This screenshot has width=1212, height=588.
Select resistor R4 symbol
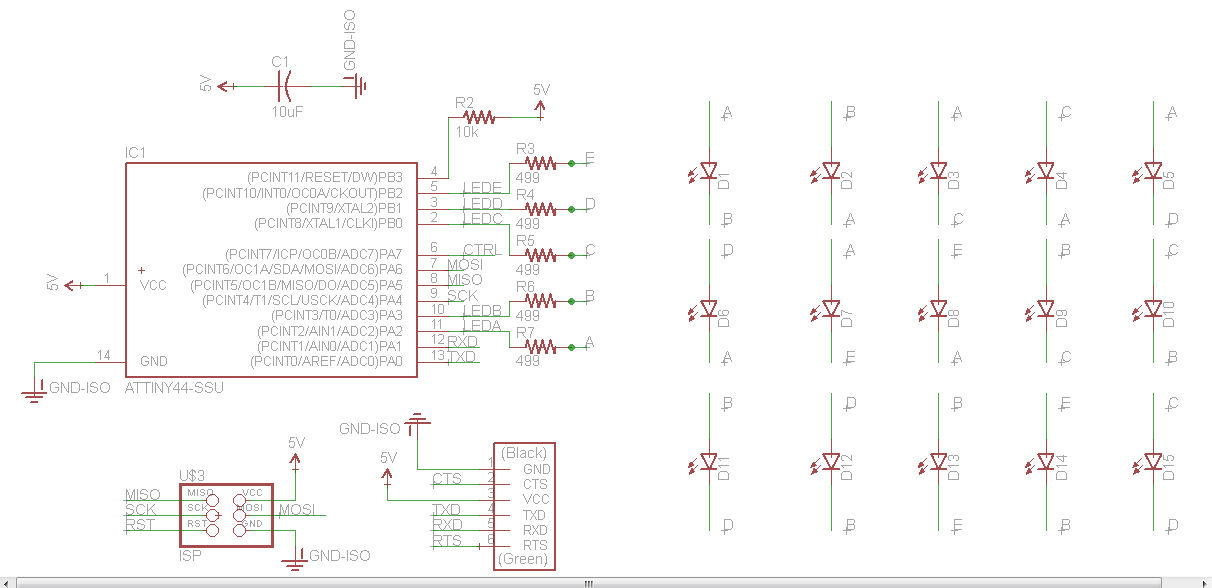pos(540,208)
